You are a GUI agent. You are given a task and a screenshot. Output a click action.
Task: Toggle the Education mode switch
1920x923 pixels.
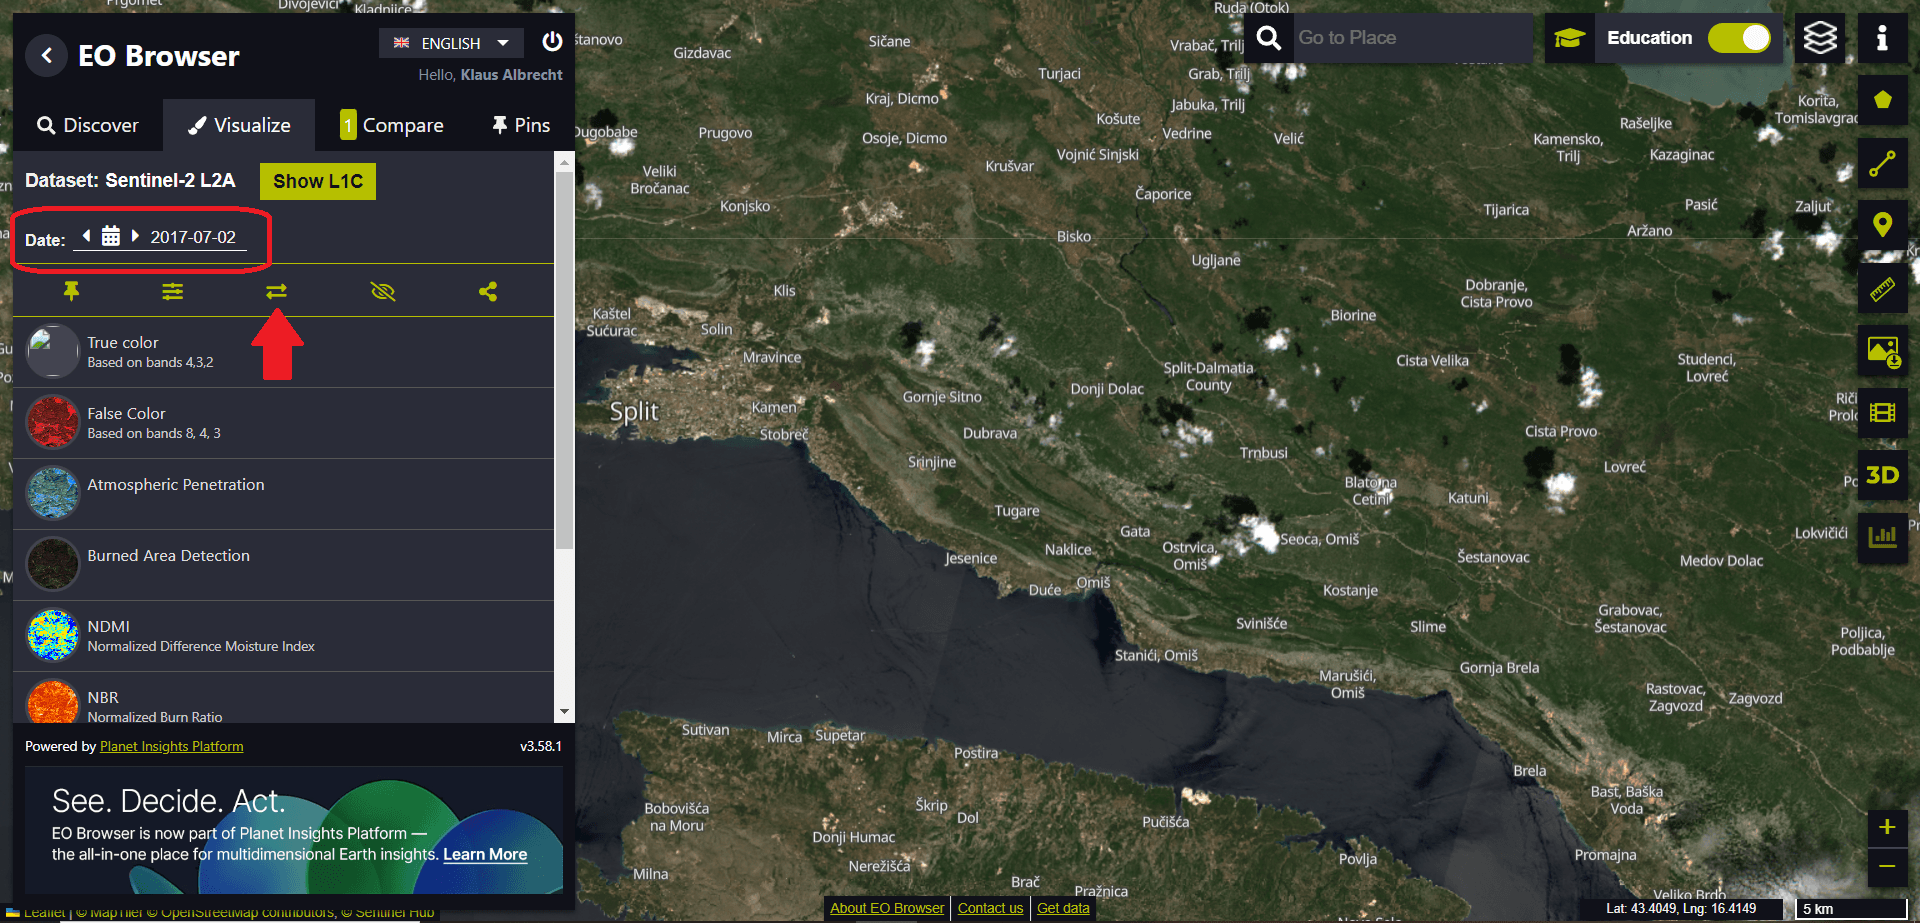click(1739, 38)
